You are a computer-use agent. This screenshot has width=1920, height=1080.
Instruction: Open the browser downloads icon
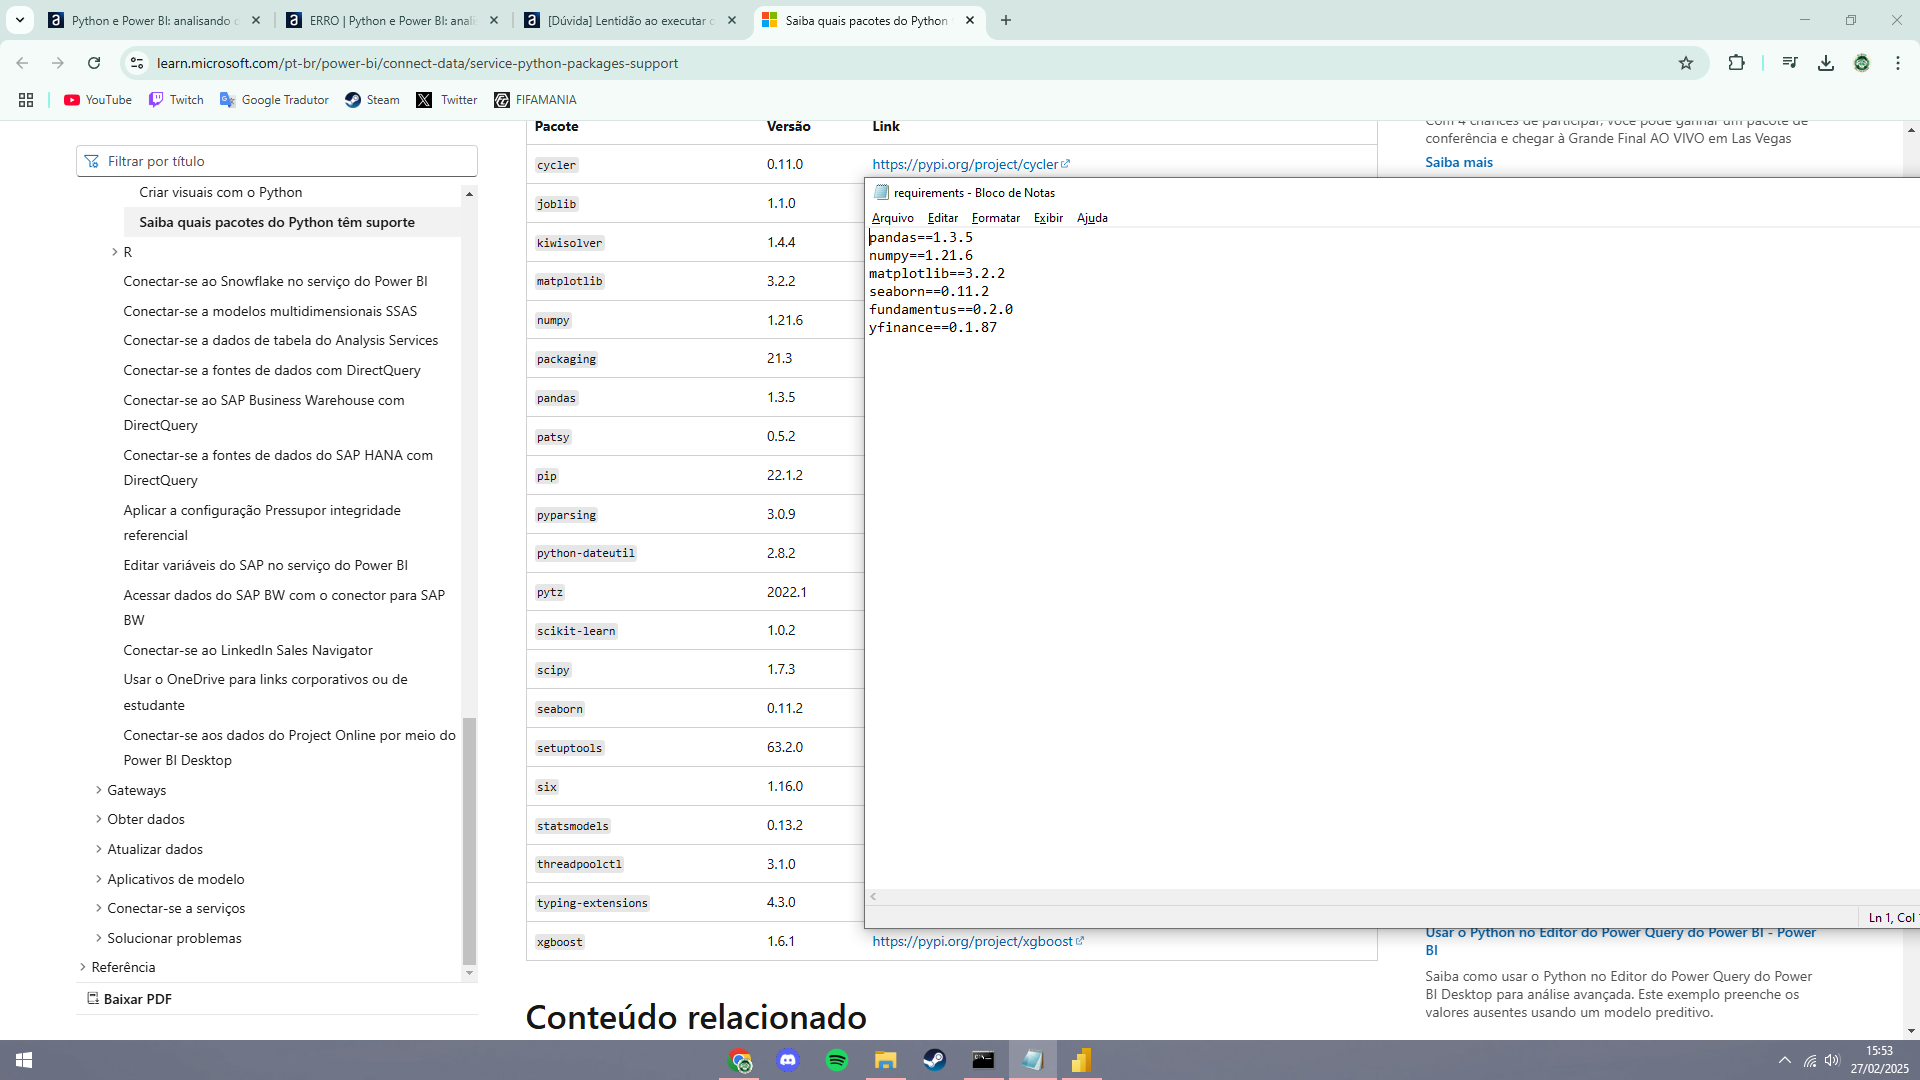coord(1826,63)
